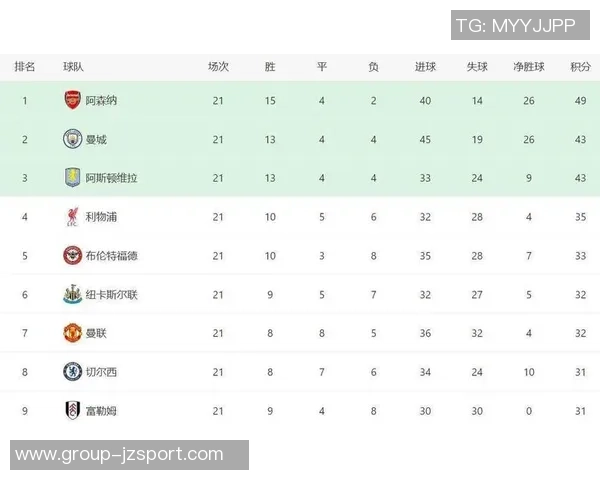The height and width of the screenshot is (480, 600).
Task: Click the Brentford club crest icon
Action: 72,255
